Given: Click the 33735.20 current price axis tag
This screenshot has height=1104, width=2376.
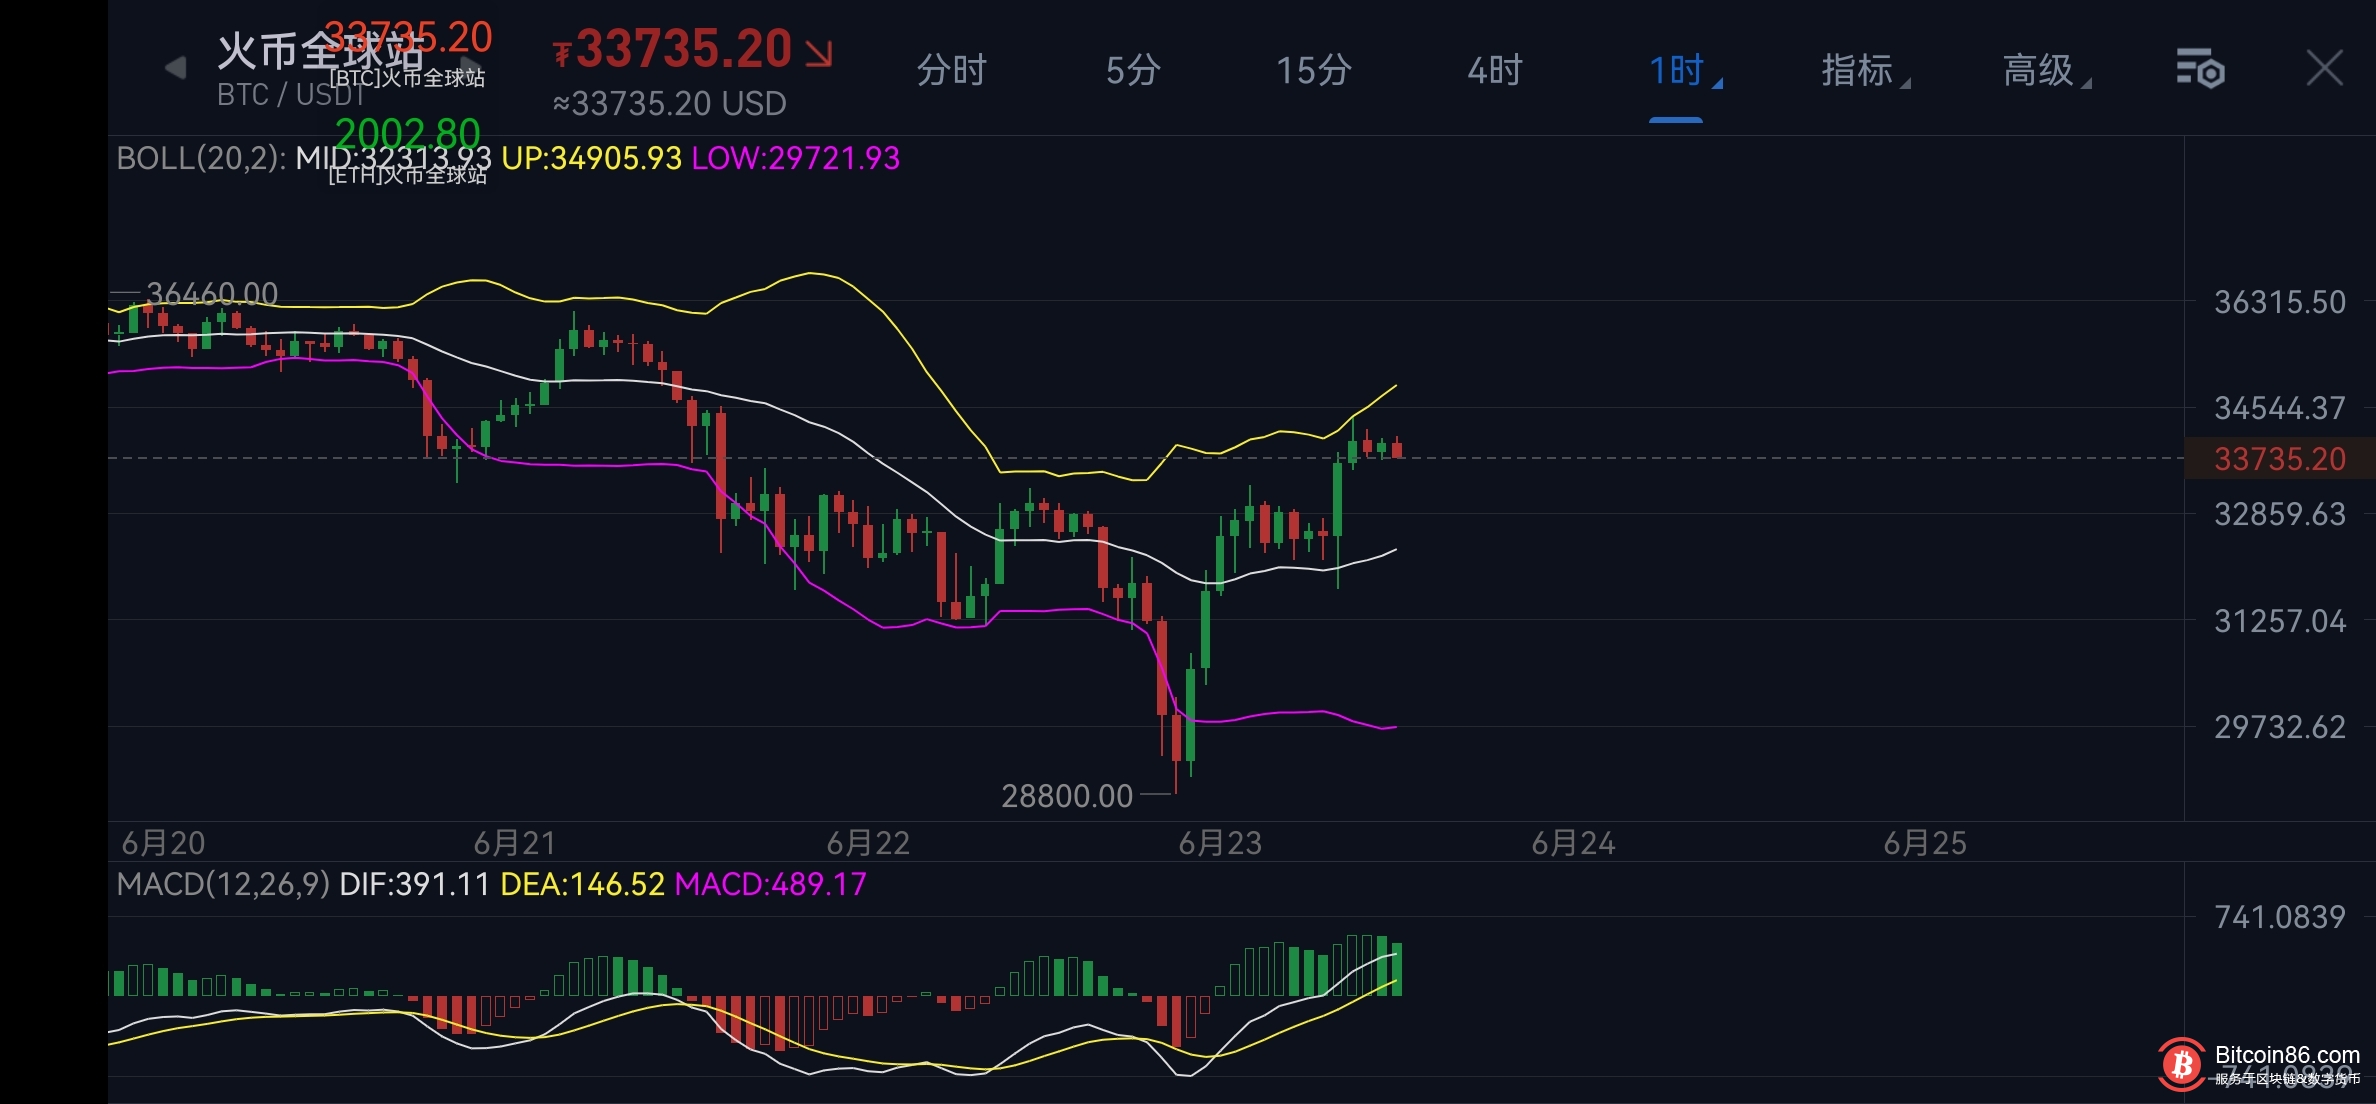Looking at the screenshot, I should (2279, 459).
